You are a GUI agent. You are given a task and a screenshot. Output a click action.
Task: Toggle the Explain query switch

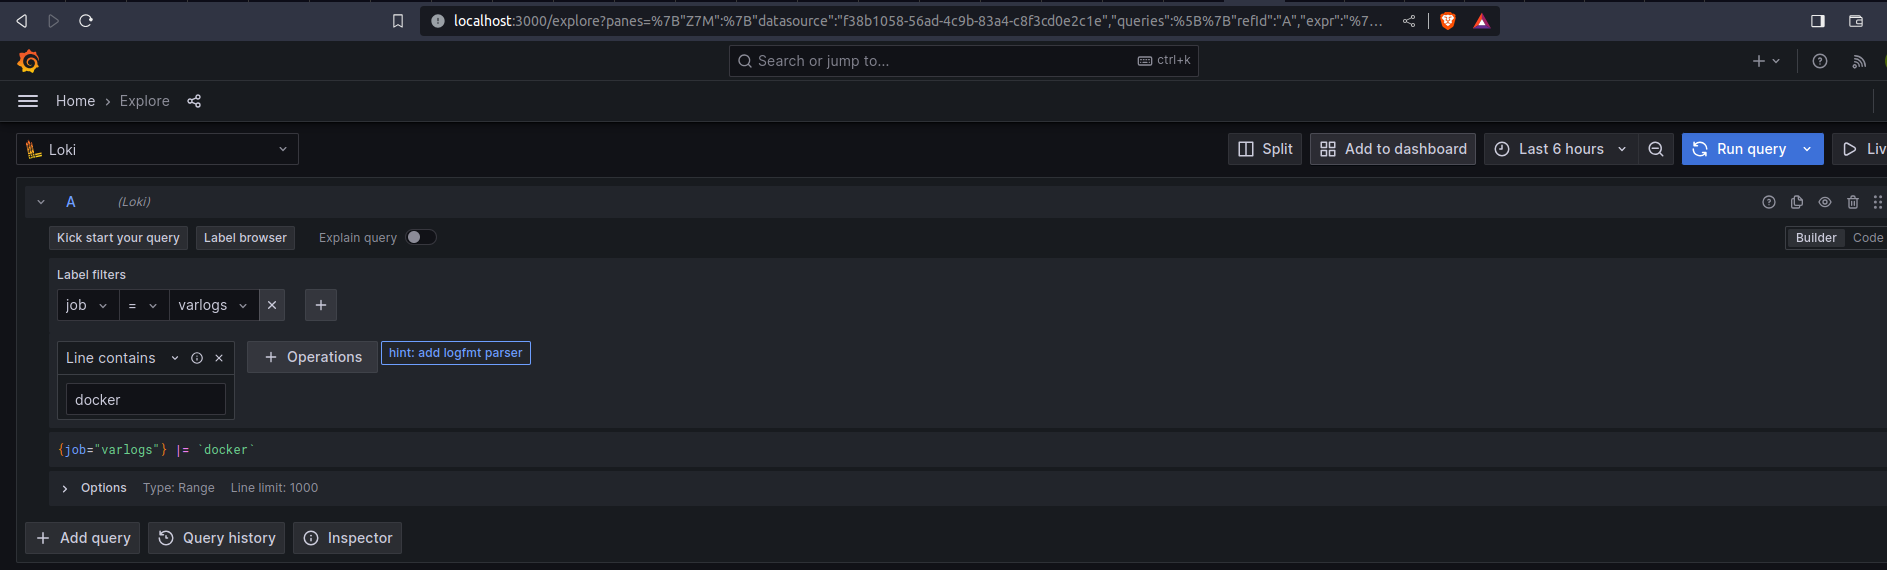[x=421, y=237]
